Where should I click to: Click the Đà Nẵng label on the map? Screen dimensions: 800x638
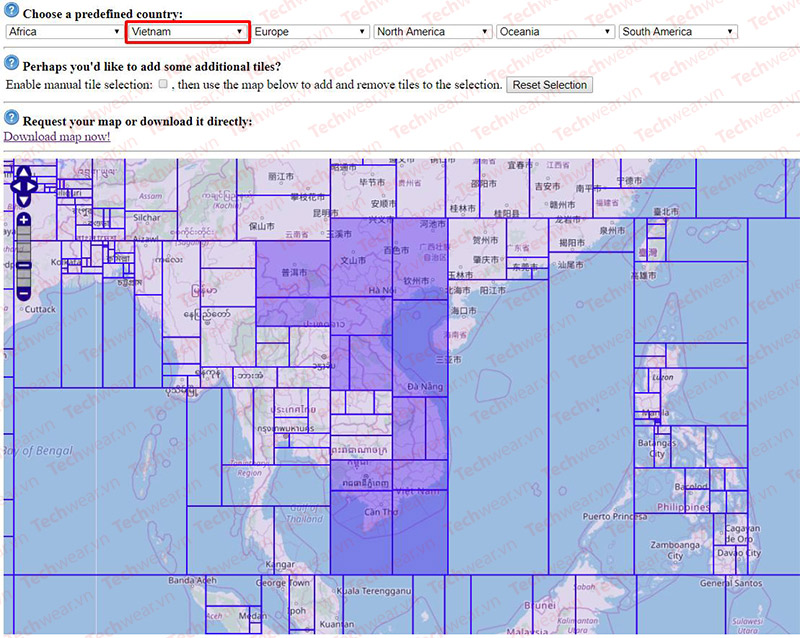(x=424, y=386)
